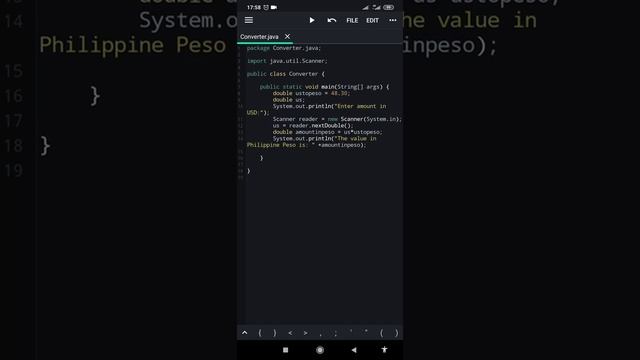Place cursor on "public class Converter {" line
Screen dimensions: 640x360
coord(286,74)
